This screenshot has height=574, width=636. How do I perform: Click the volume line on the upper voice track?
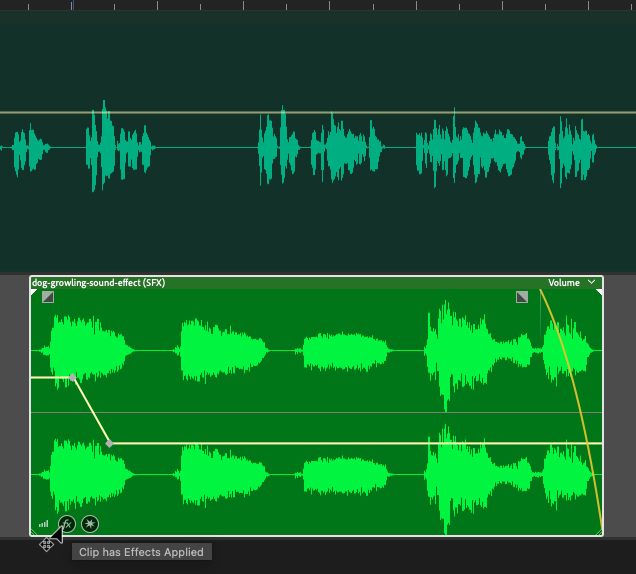coord(318,112)
